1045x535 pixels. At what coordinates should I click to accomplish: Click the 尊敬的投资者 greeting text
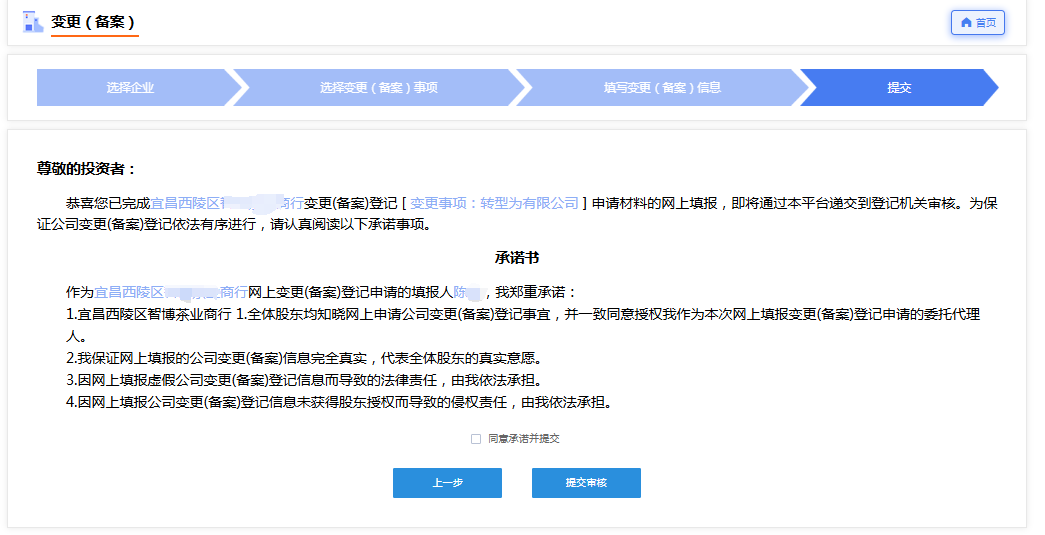(87, 169)
